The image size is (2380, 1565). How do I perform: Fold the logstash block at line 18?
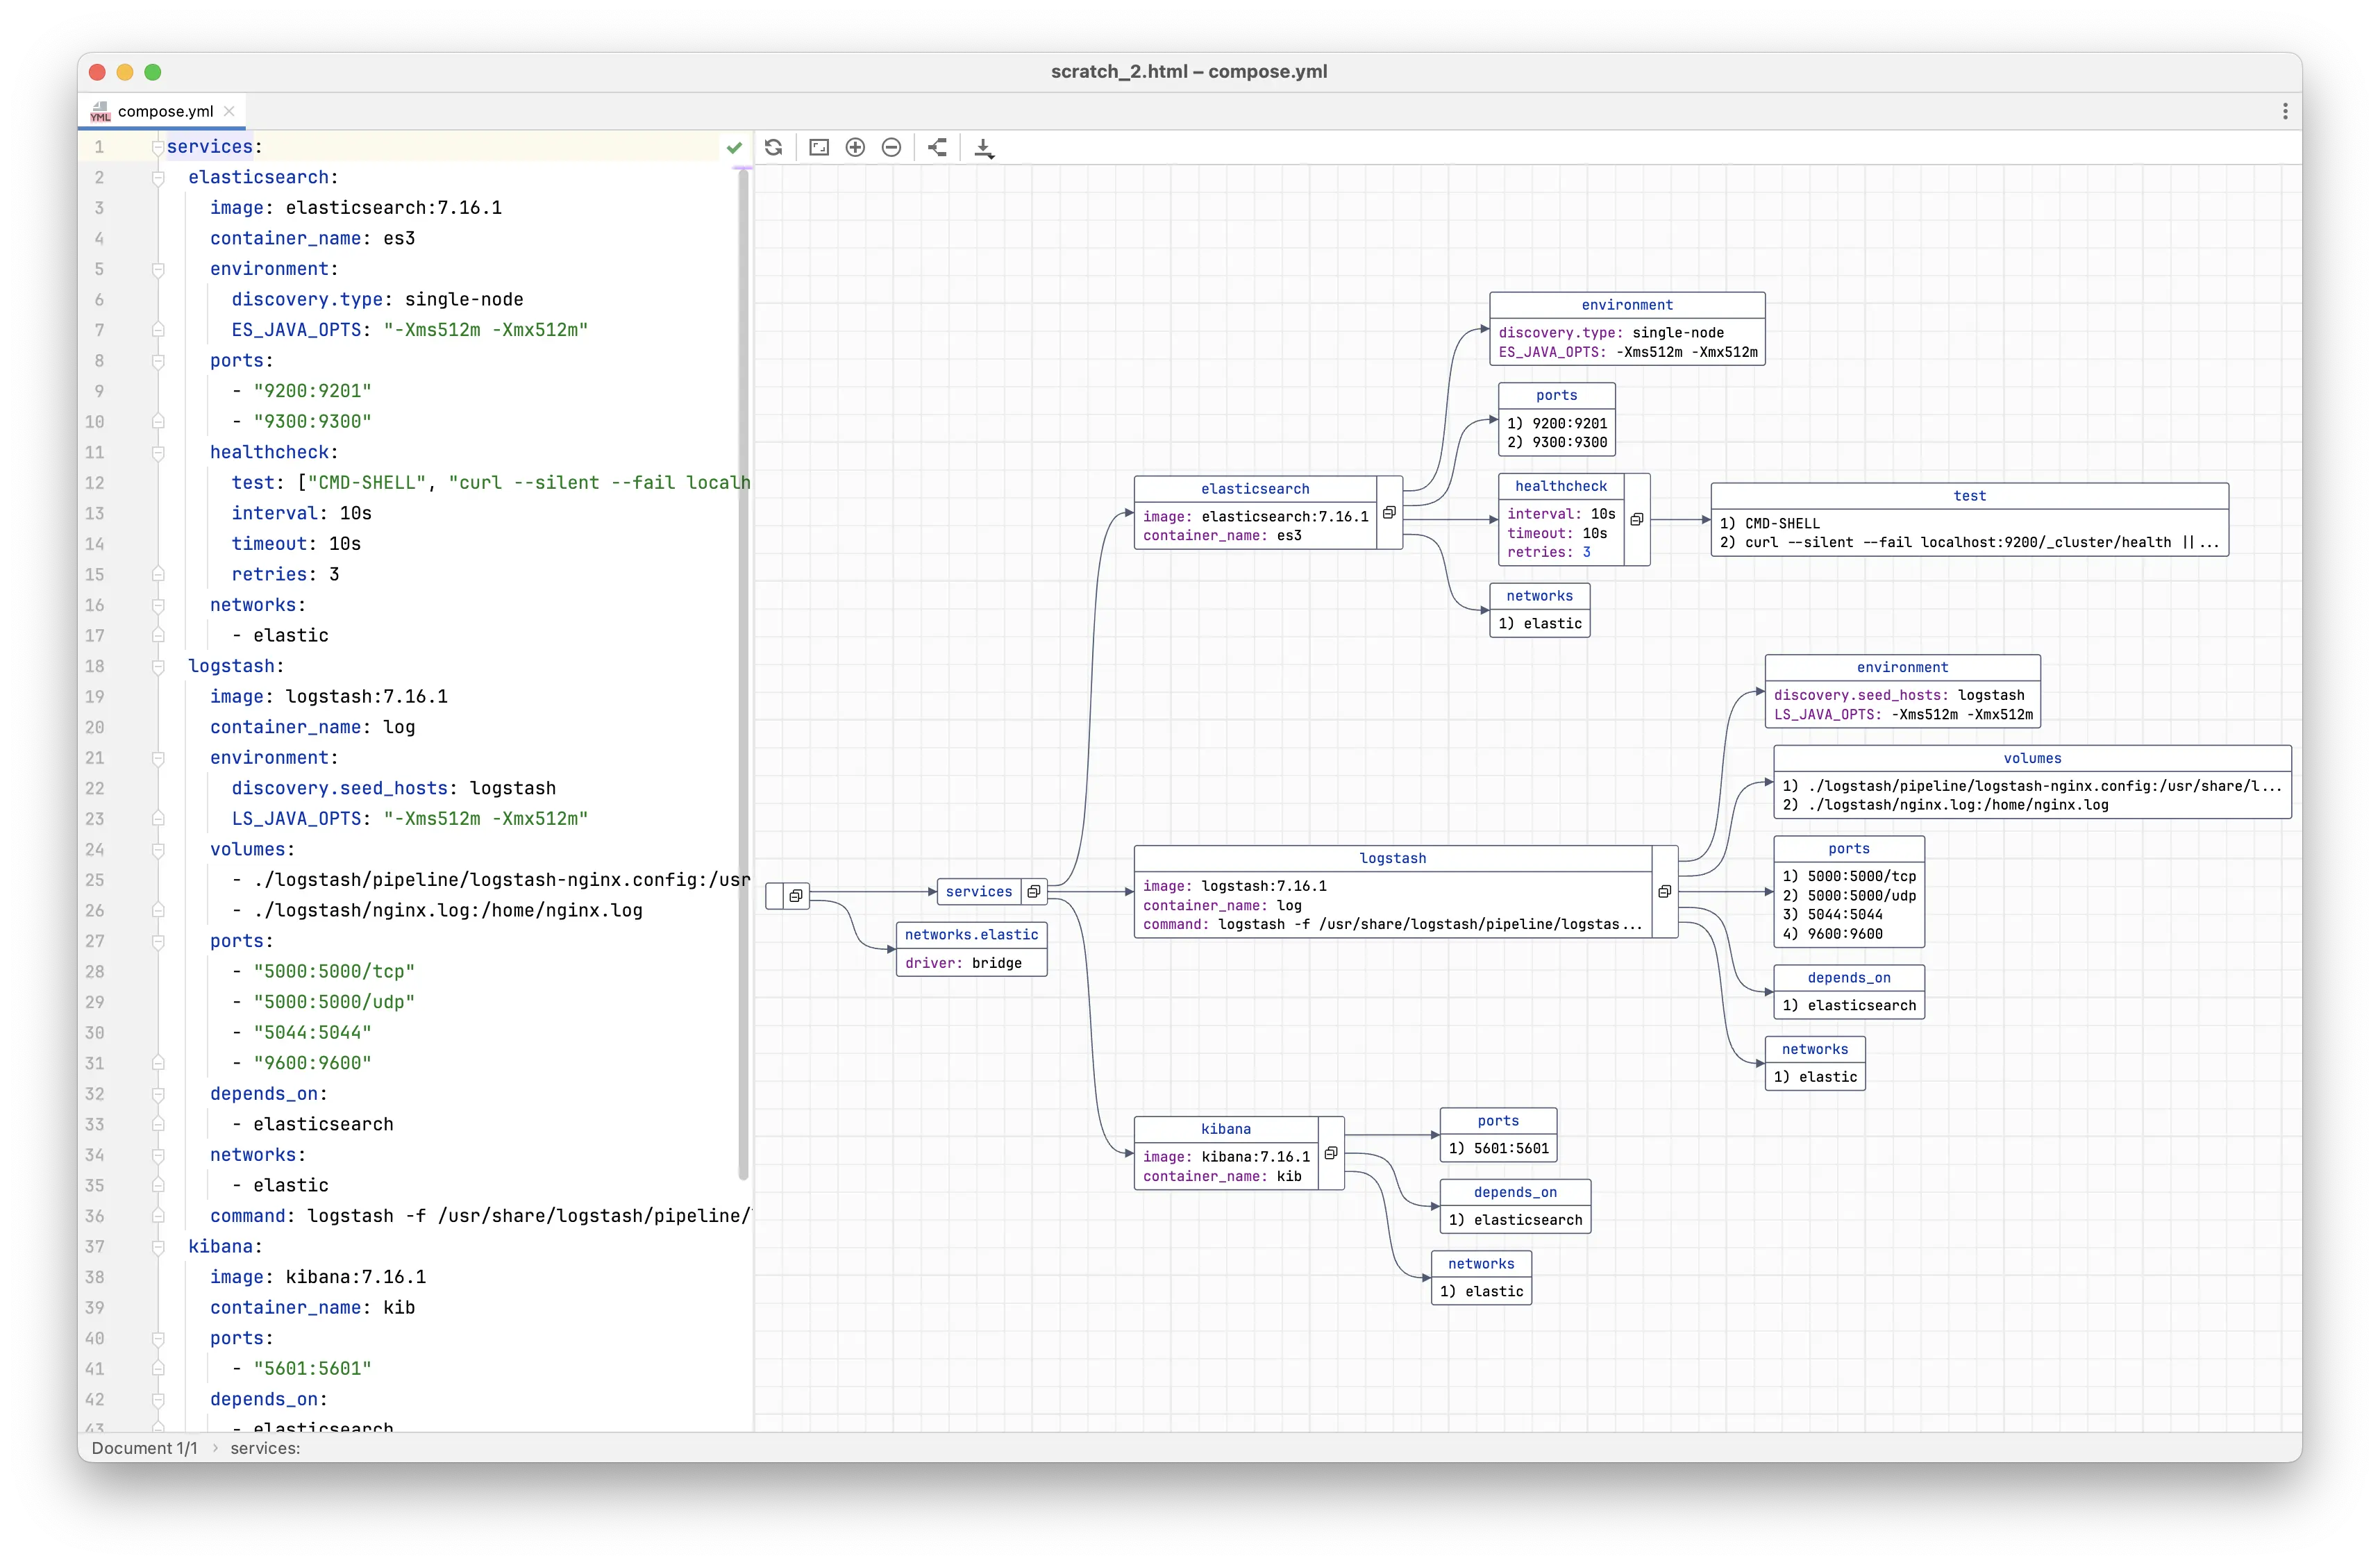click(x=158, y=667)
